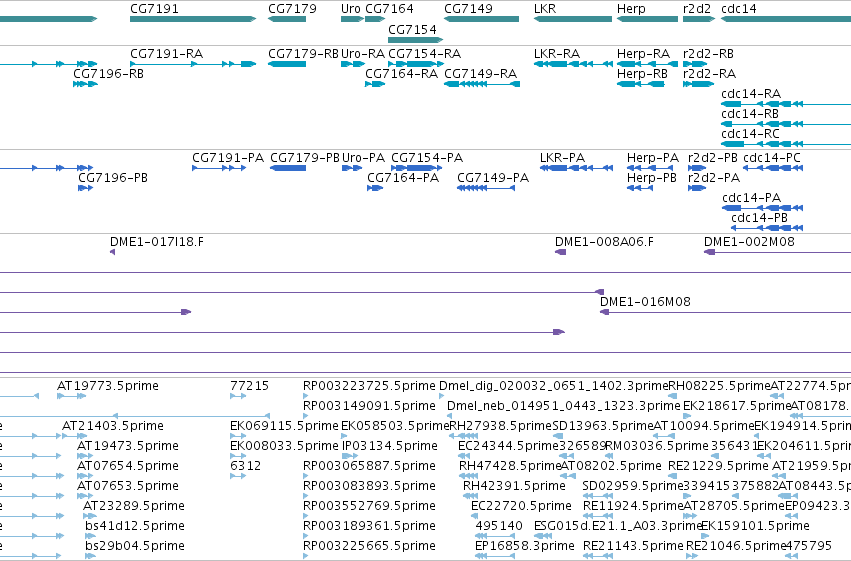Click protein label CG7149-PA
Viewport: 851px width, 561px height.
tap(493, 178)
